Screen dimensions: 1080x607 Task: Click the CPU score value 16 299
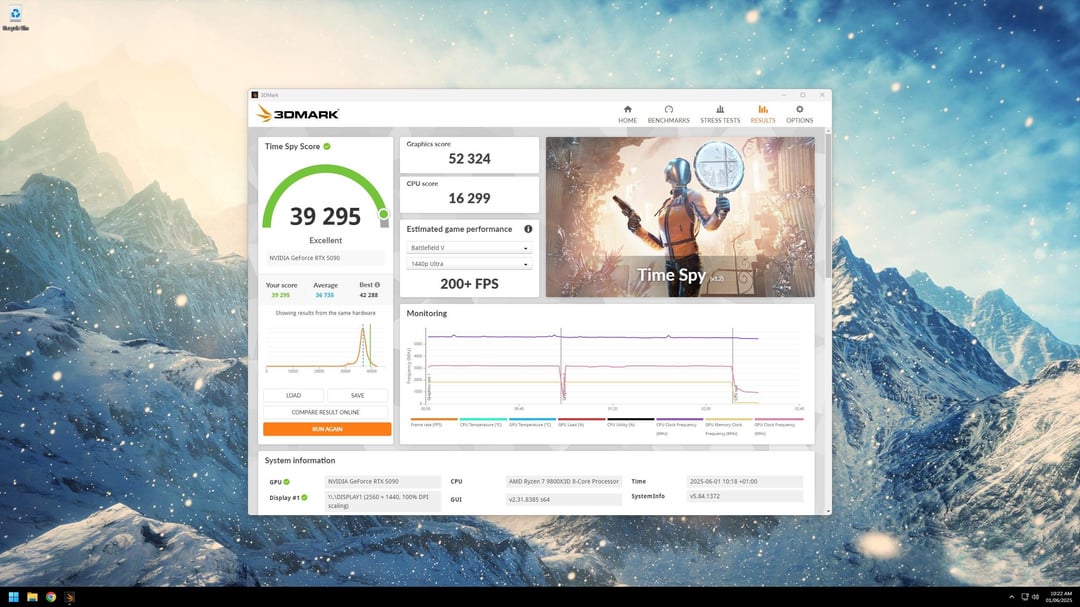click(x=469, y=198)
